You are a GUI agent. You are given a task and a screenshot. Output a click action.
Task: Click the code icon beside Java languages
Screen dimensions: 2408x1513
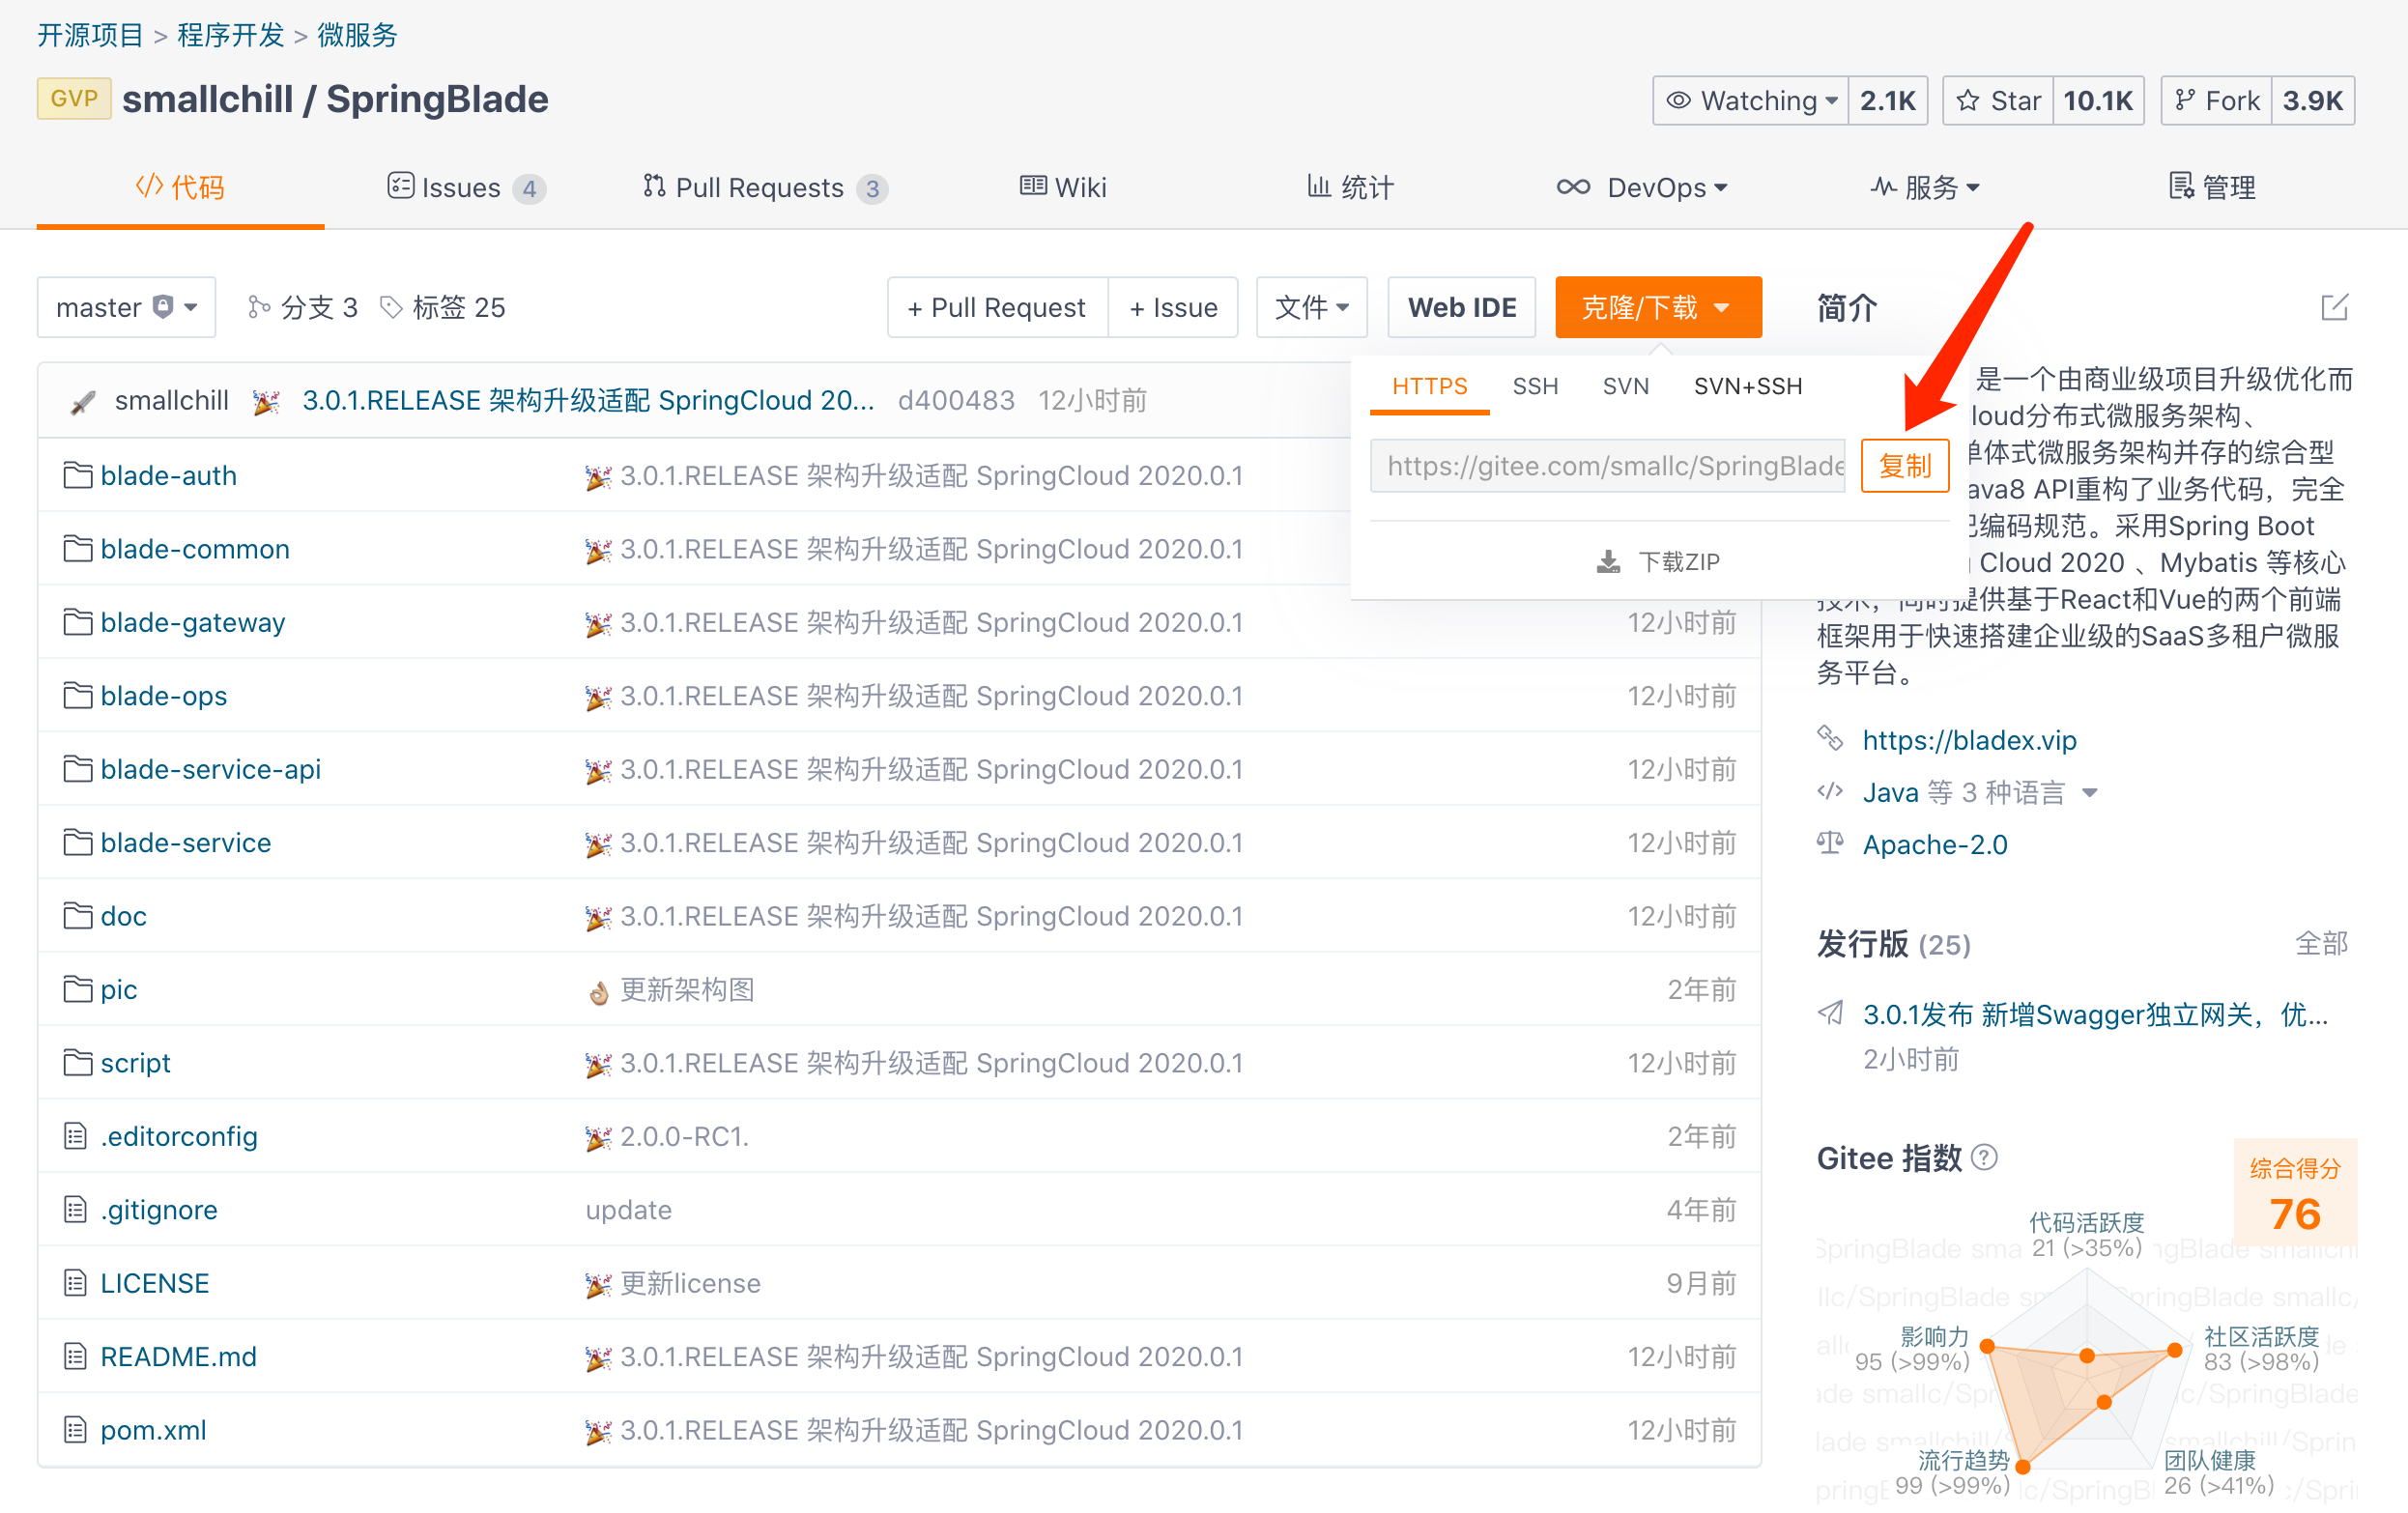coord(1830,791)
